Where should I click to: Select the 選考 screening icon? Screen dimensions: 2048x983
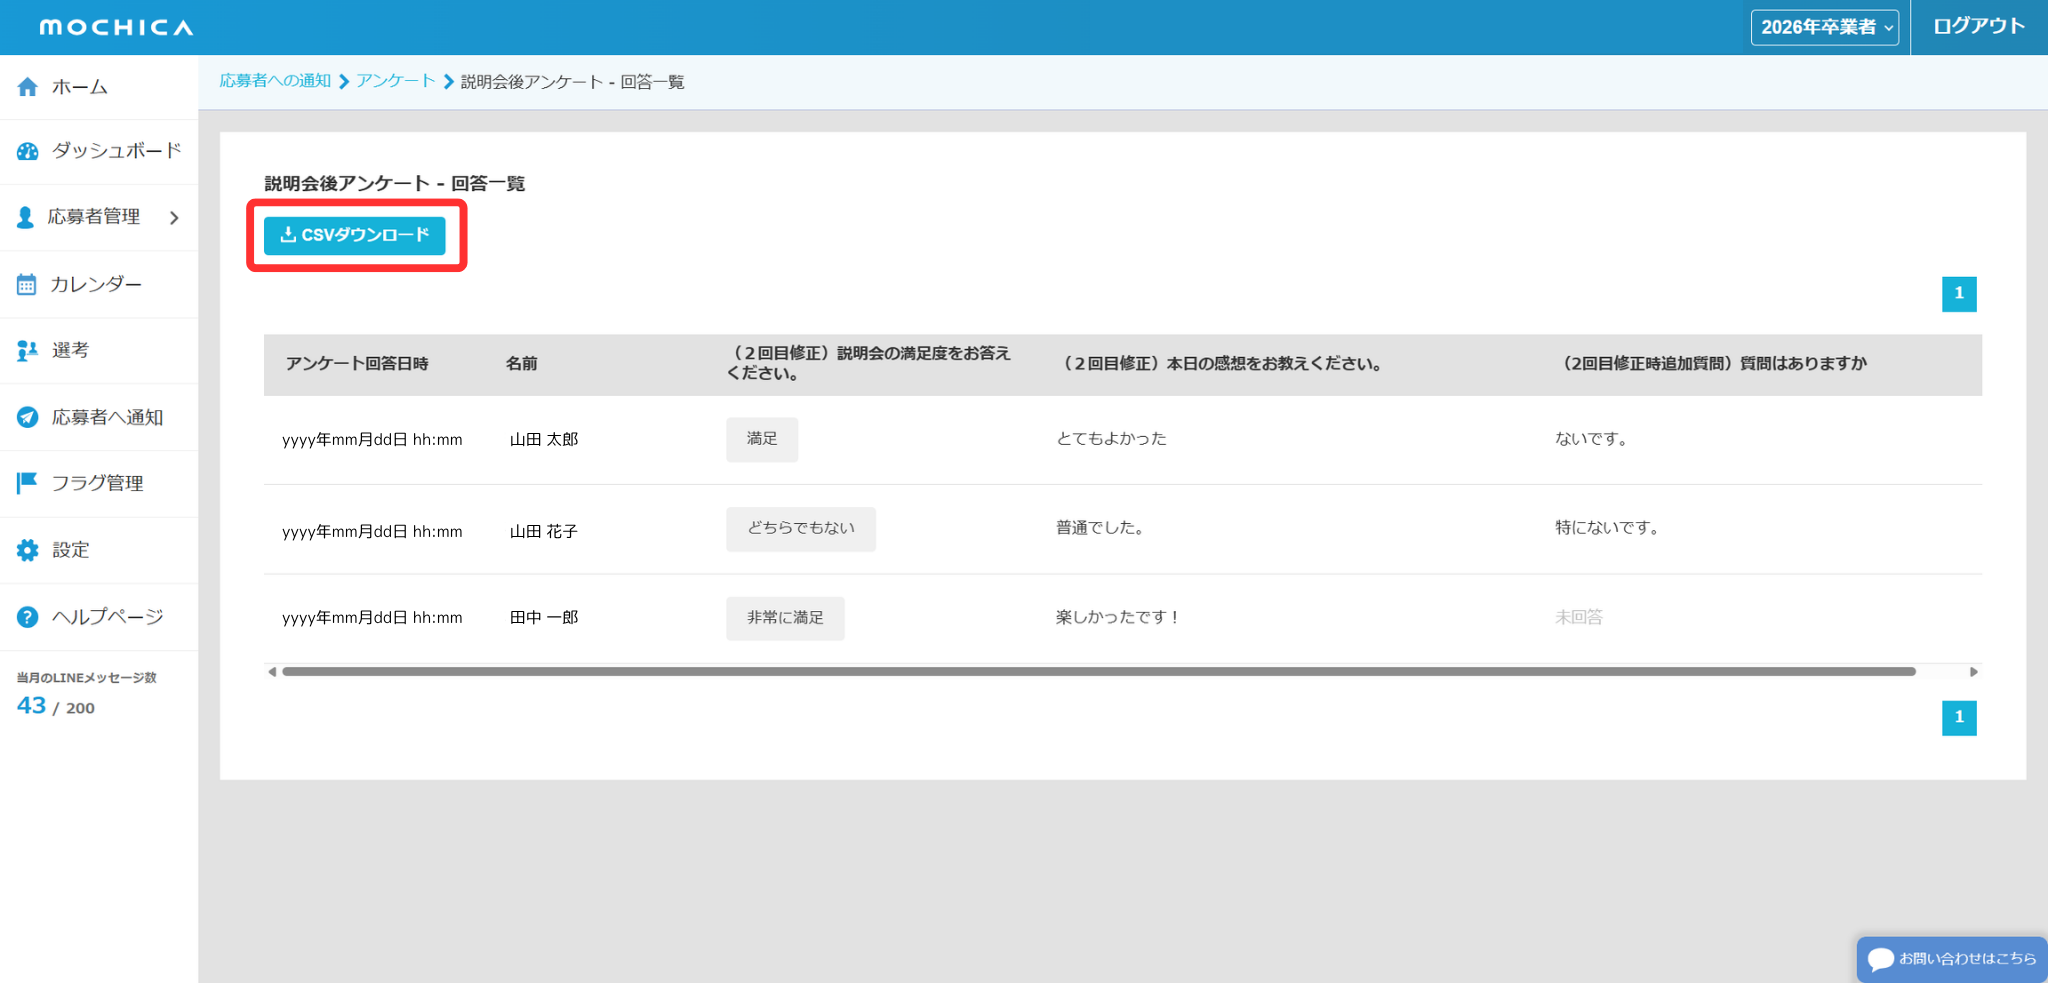pyautogui.click(x=27, y=350)
